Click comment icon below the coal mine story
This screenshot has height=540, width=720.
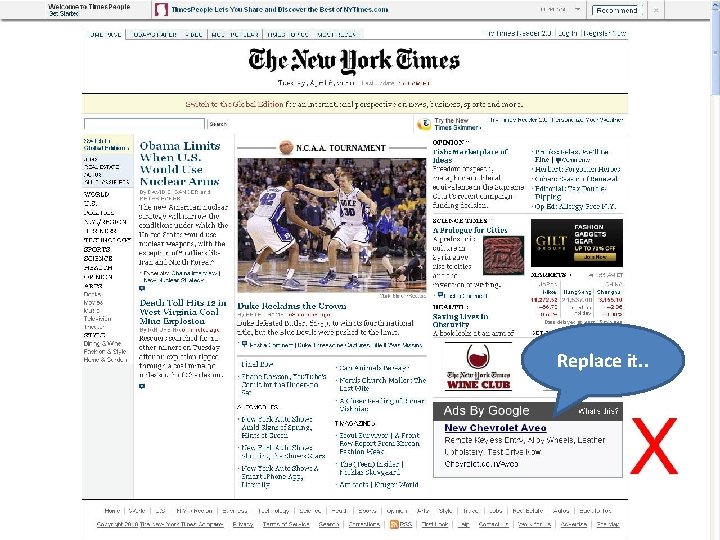(142, 386)
